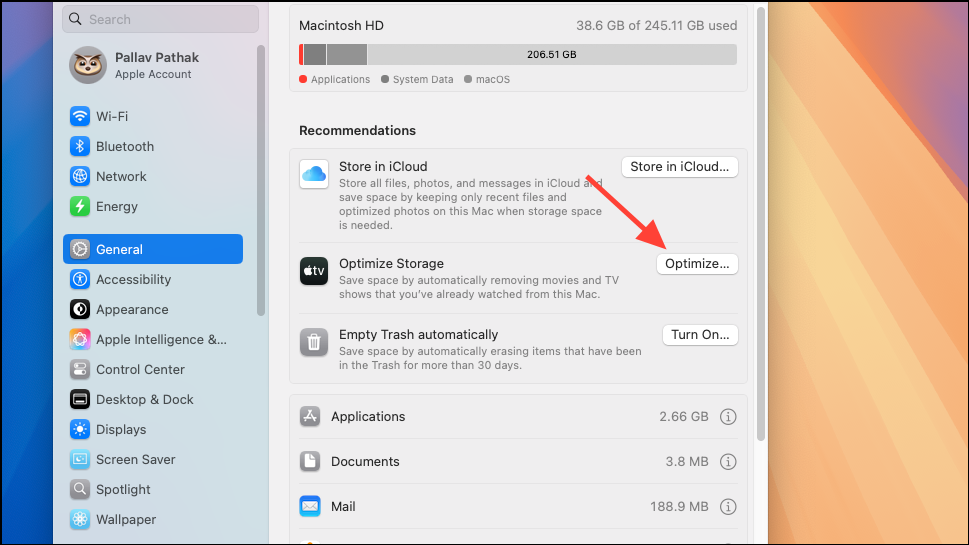Open the Control Center sidebar icon

coord(80,369)
